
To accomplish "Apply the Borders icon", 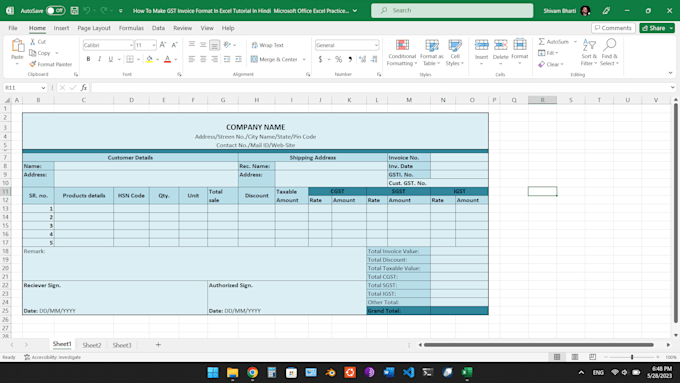I will click(130, 59).
